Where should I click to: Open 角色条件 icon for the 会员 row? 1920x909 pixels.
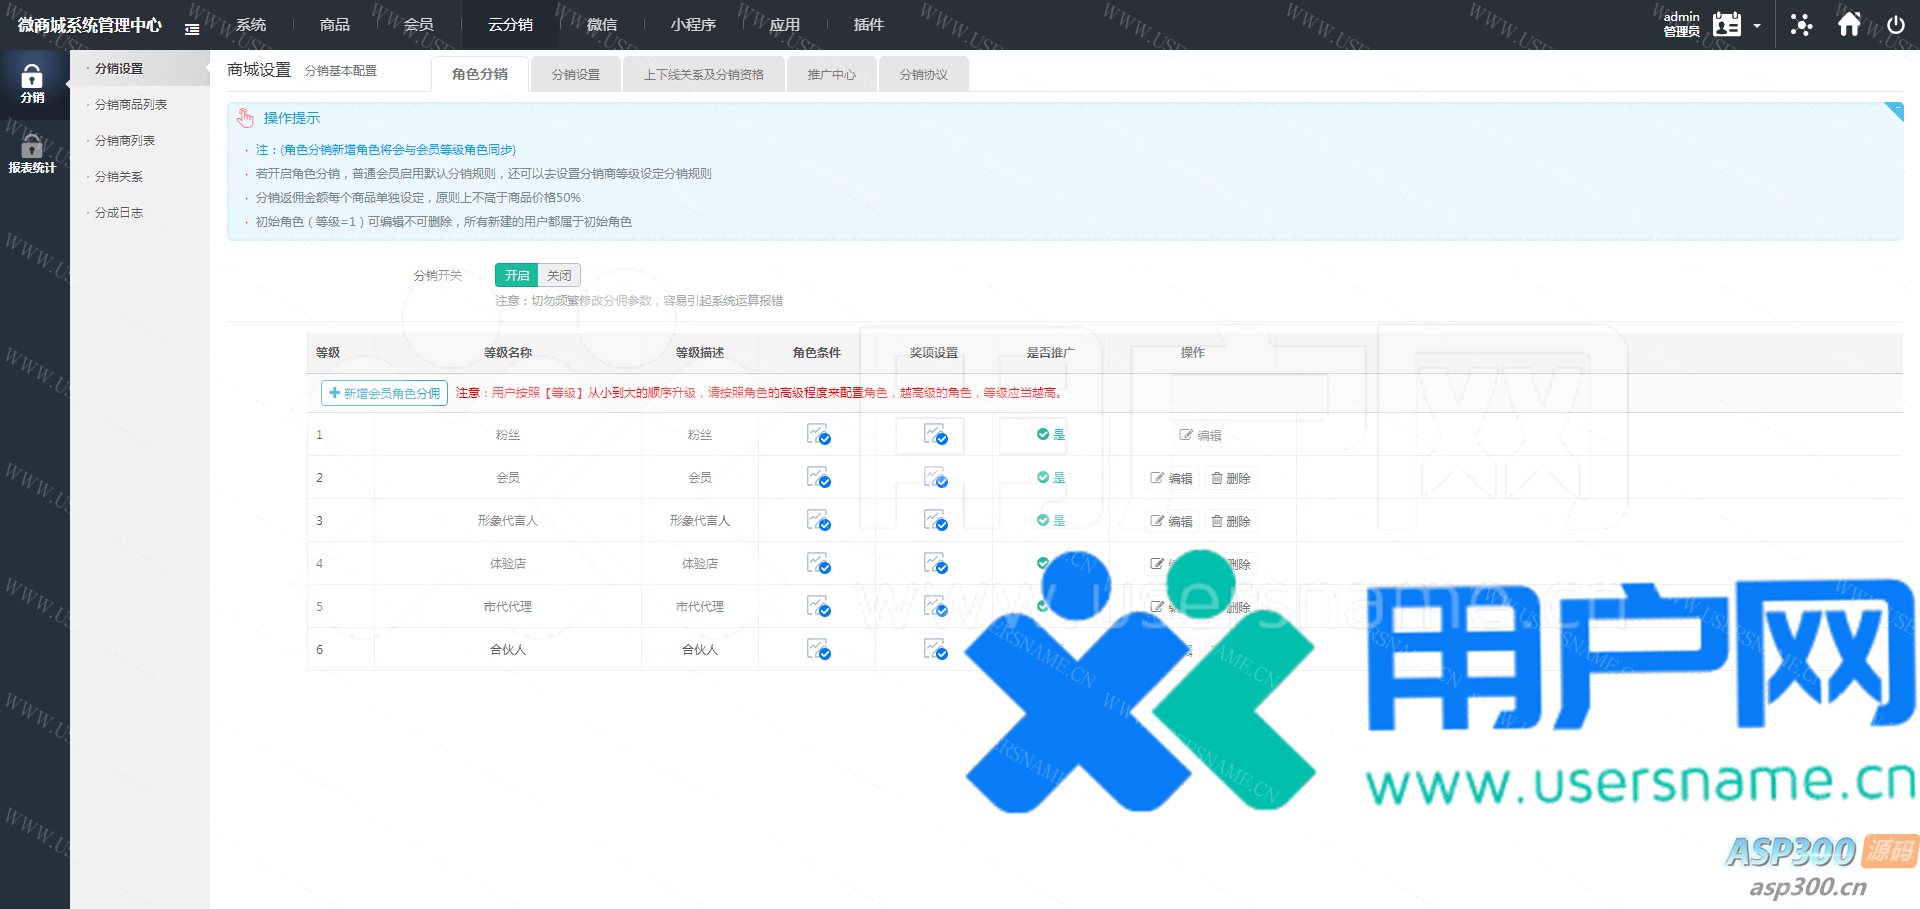click(x=818, y=477)
